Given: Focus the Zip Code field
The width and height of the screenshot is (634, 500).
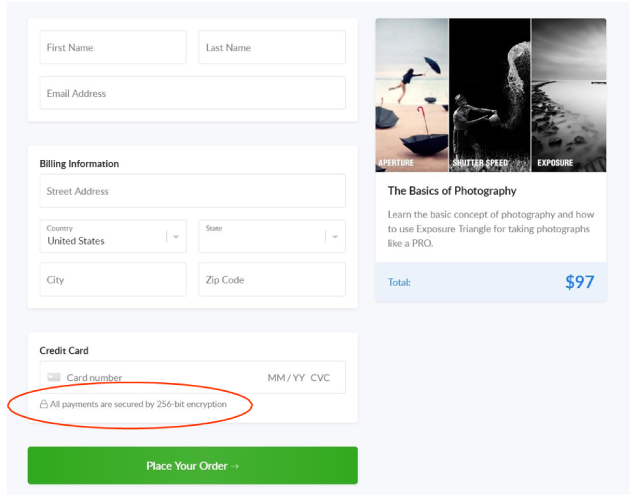Looking at the screenshot, I should point(272,279).
